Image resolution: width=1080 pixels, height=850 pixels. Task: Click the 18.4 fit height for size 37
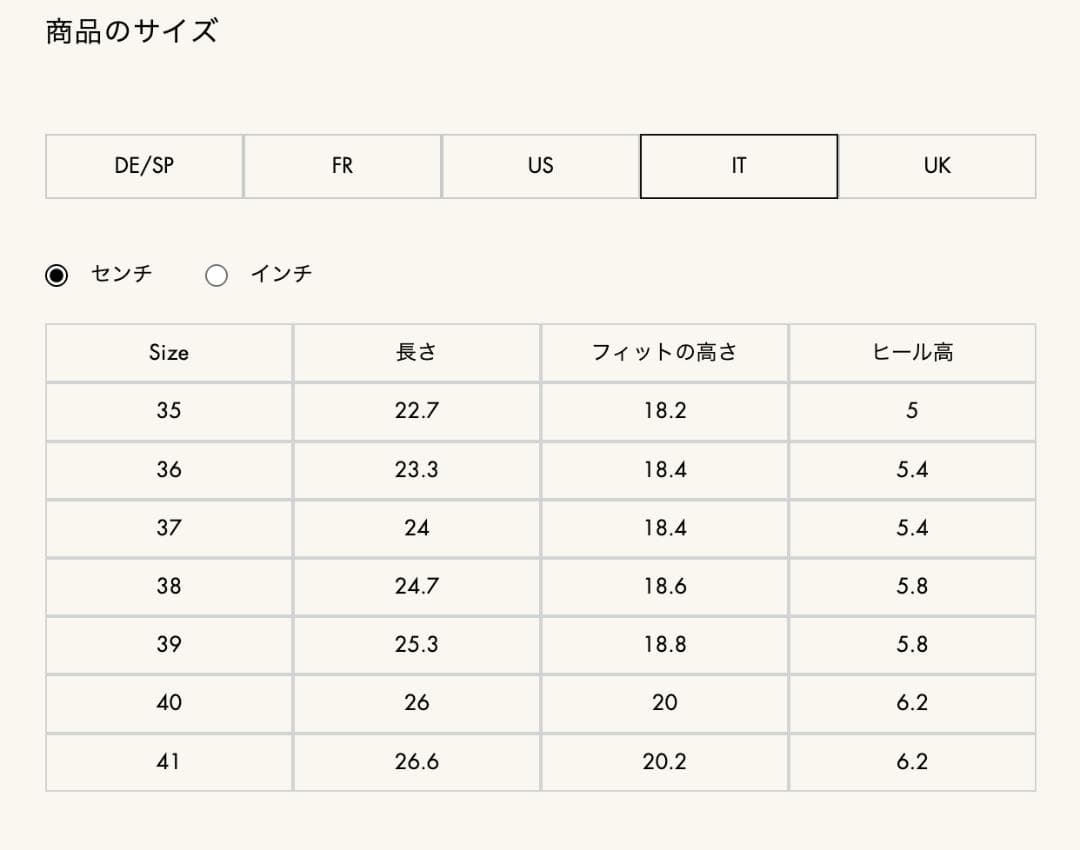663,527
